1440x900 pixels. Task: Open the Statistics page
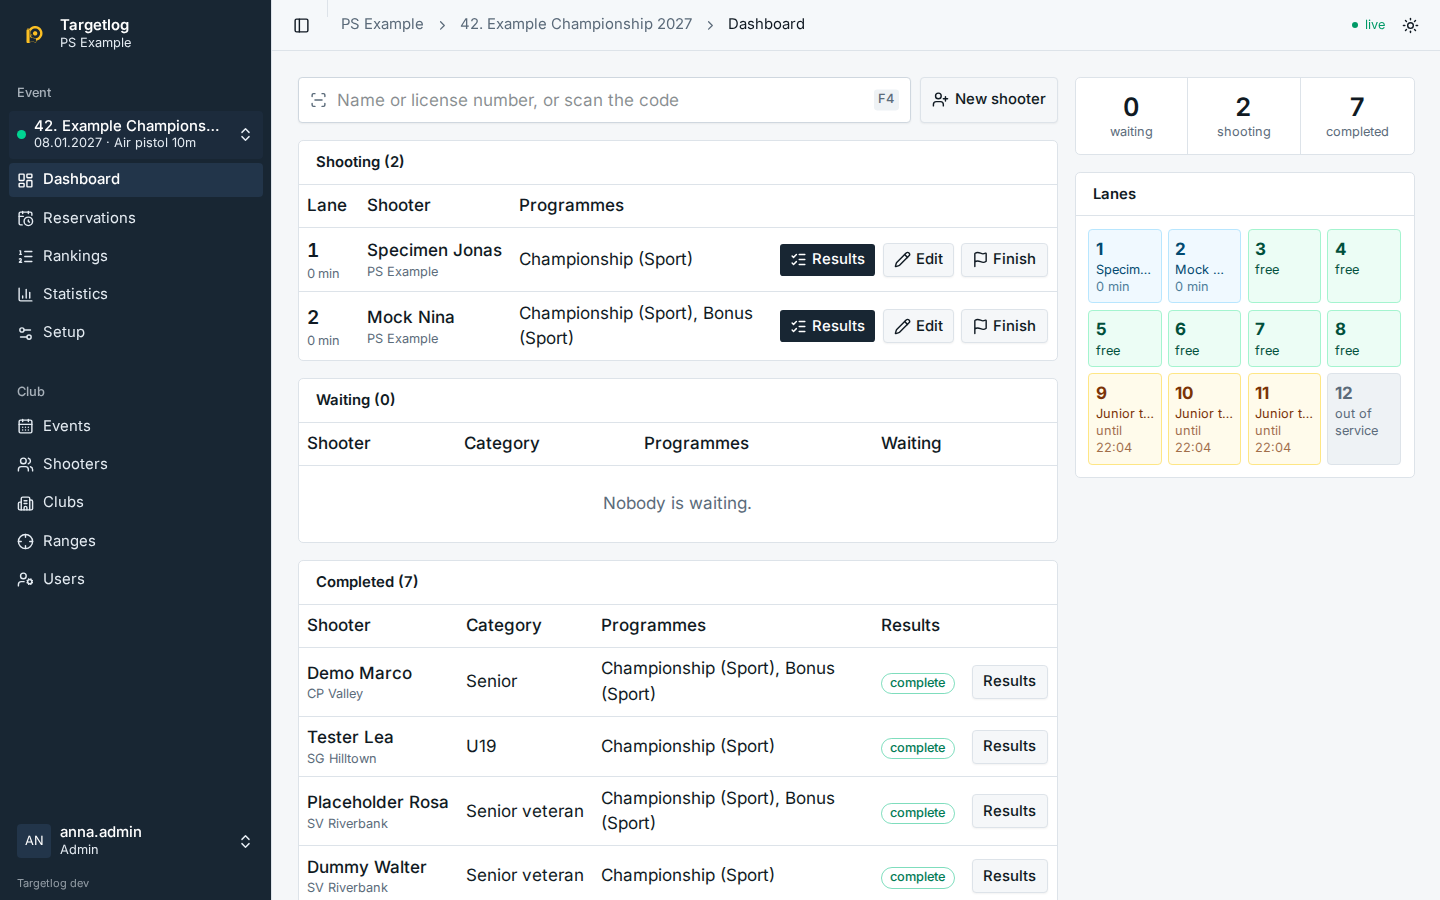tap(136, 294)
